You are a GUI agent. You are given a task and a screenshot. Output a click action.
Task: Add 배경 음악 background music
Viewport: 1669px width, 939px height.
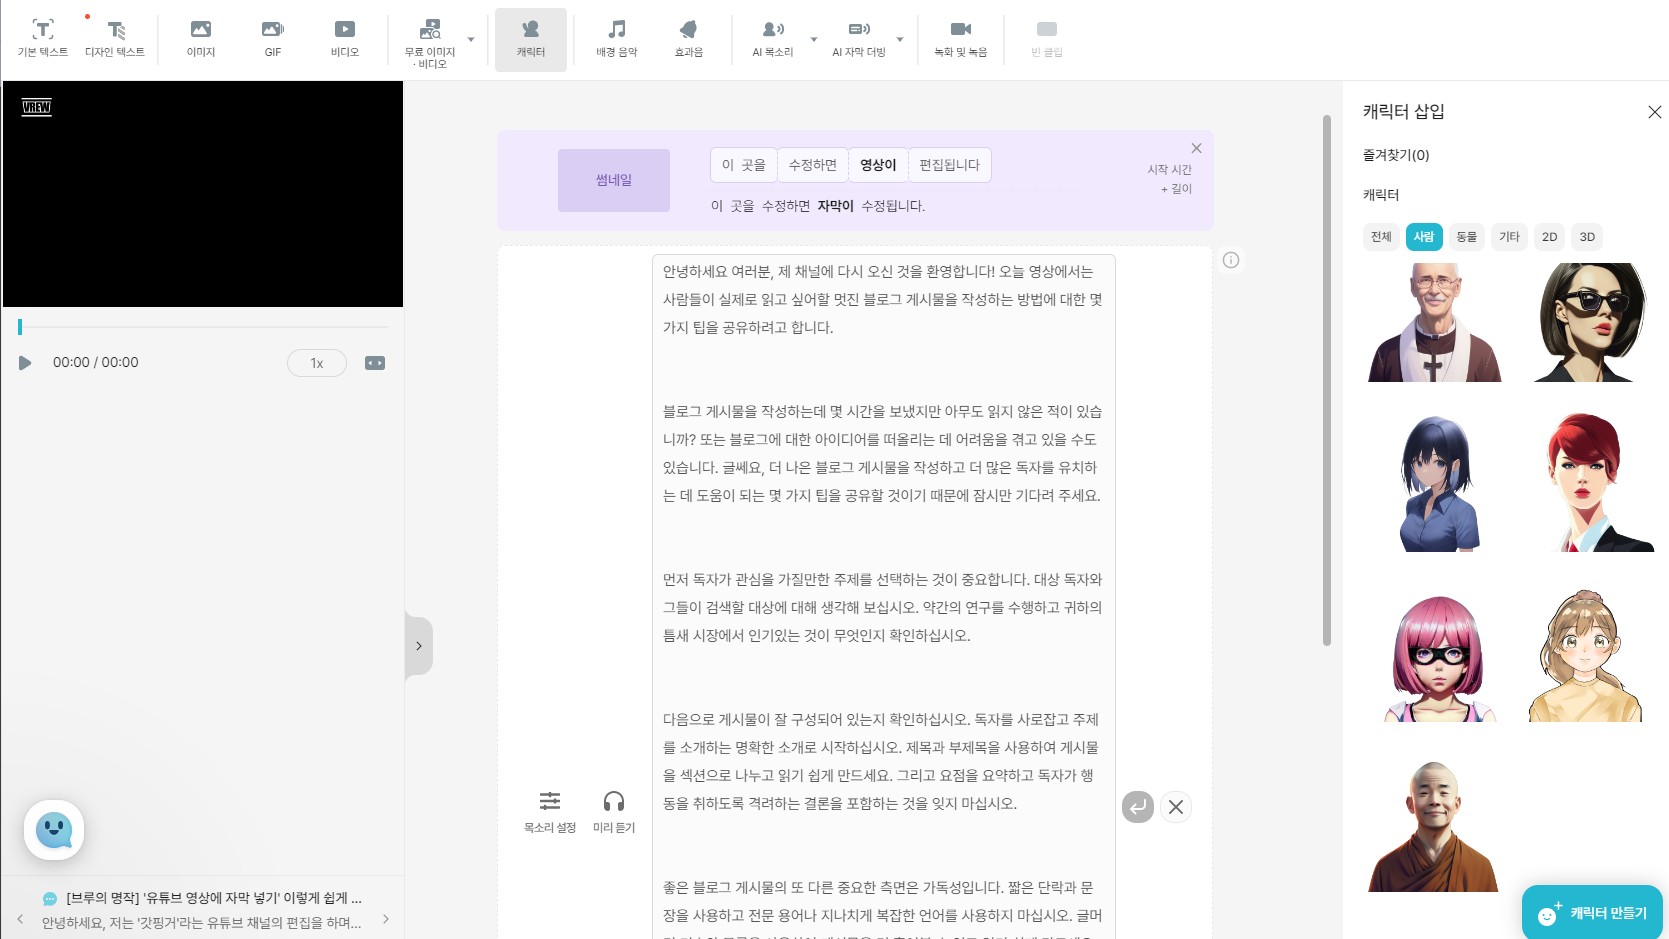coord(617,39)
